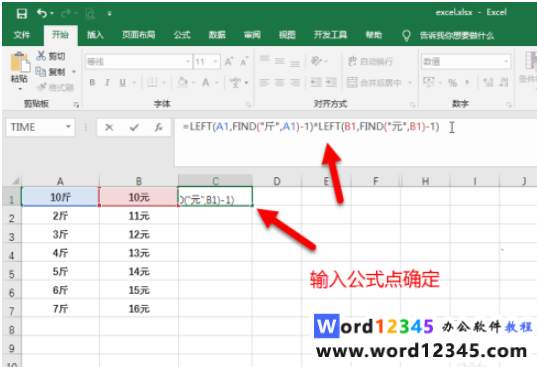Confirm the formula with checkmark button
Image resolution: width=537 pixels, height=367 pixels.
(134, 128)
